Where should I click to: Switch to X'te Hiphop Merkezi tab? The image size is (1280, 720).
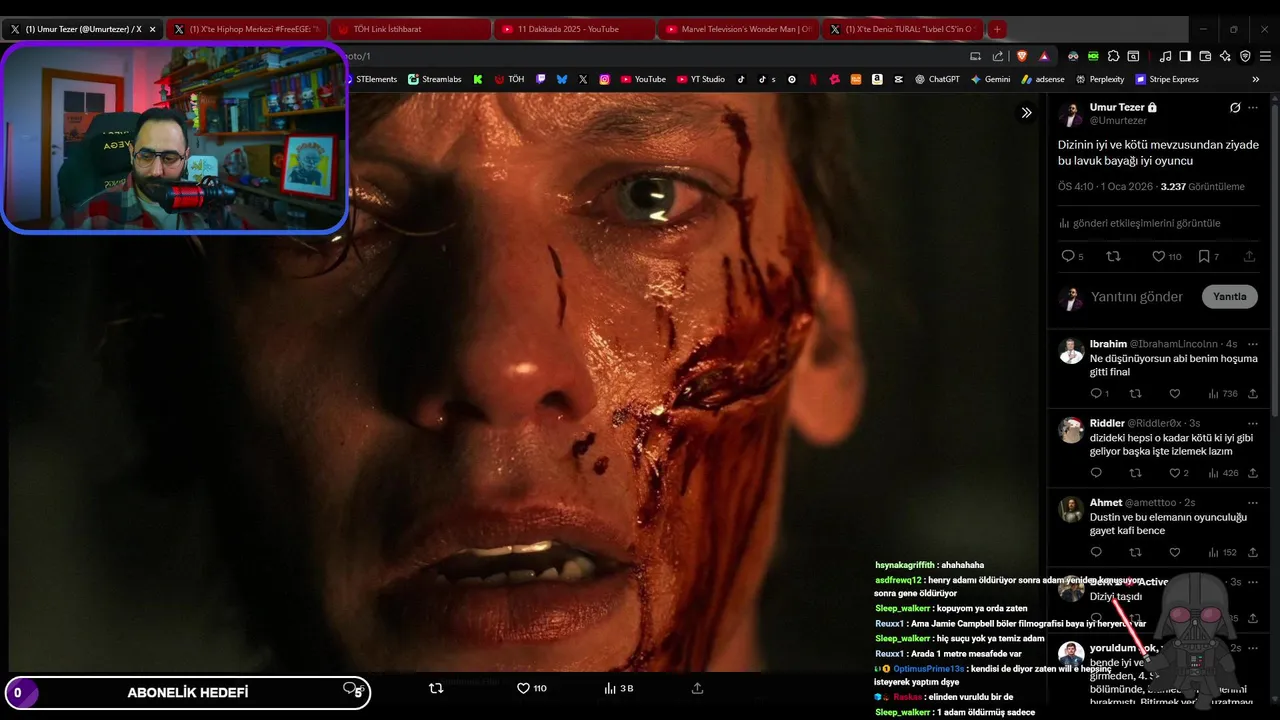(246, 29)
